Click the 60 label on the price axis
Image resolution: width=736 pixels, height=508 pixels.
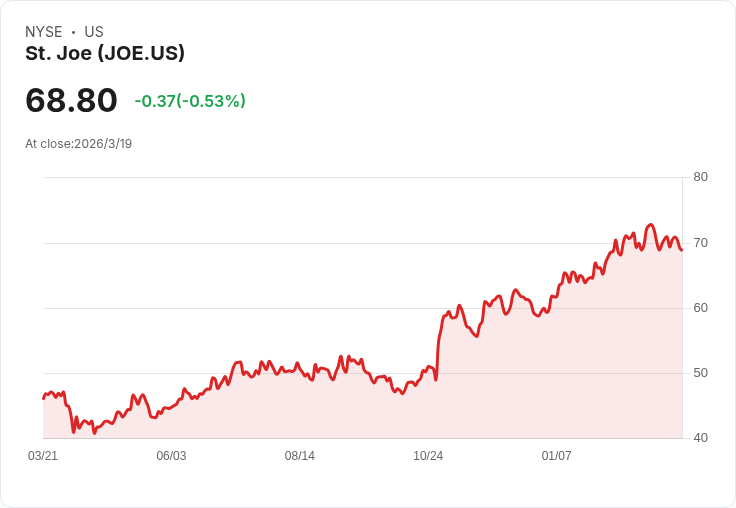point(700,308)
